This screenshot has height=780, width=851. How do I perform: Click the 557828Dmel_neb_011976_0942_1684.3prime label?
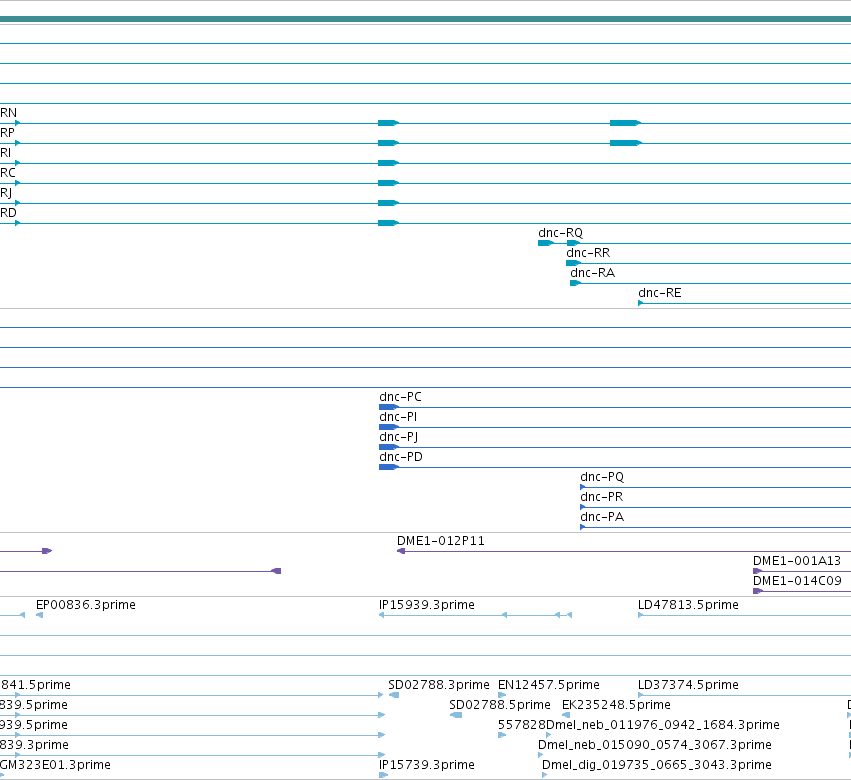click(638, 725)
